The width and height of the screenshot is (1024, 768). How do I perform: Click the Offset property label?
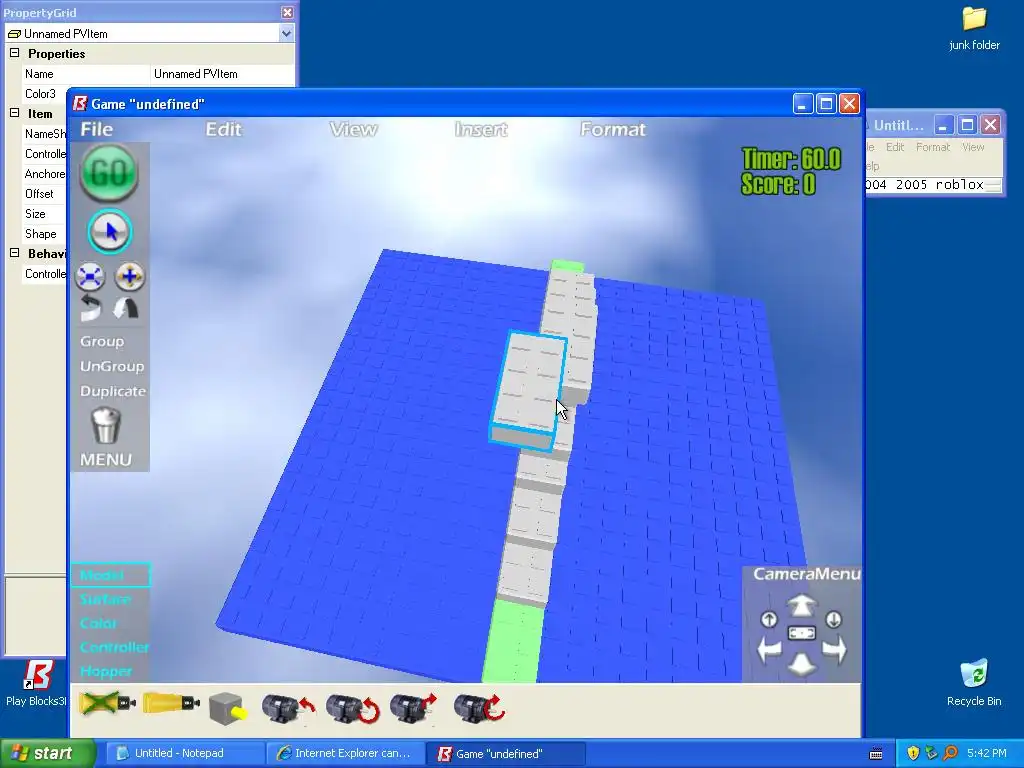tap(39, 193)
